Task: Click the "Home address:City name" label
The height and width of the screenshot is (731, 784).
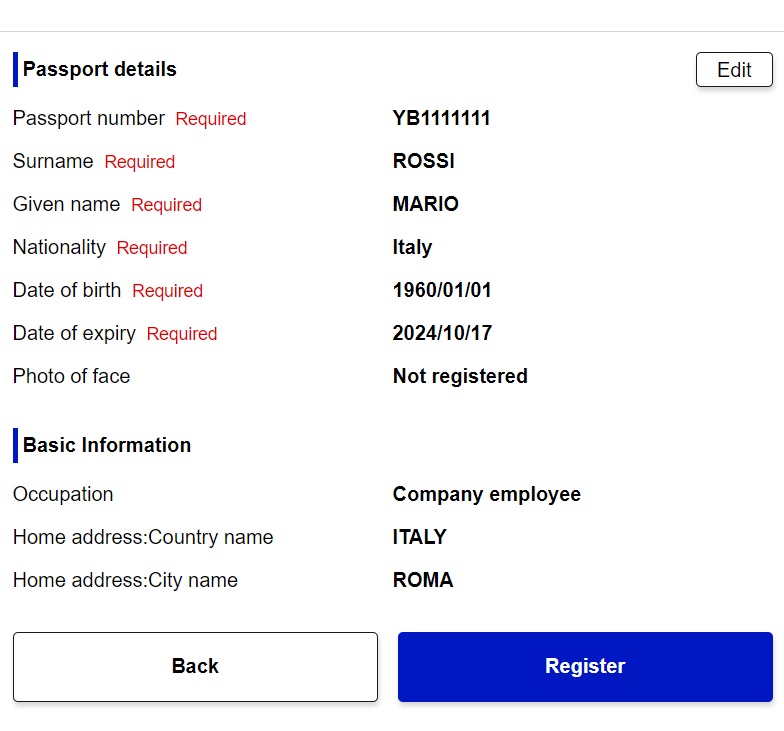Action: 125,581
